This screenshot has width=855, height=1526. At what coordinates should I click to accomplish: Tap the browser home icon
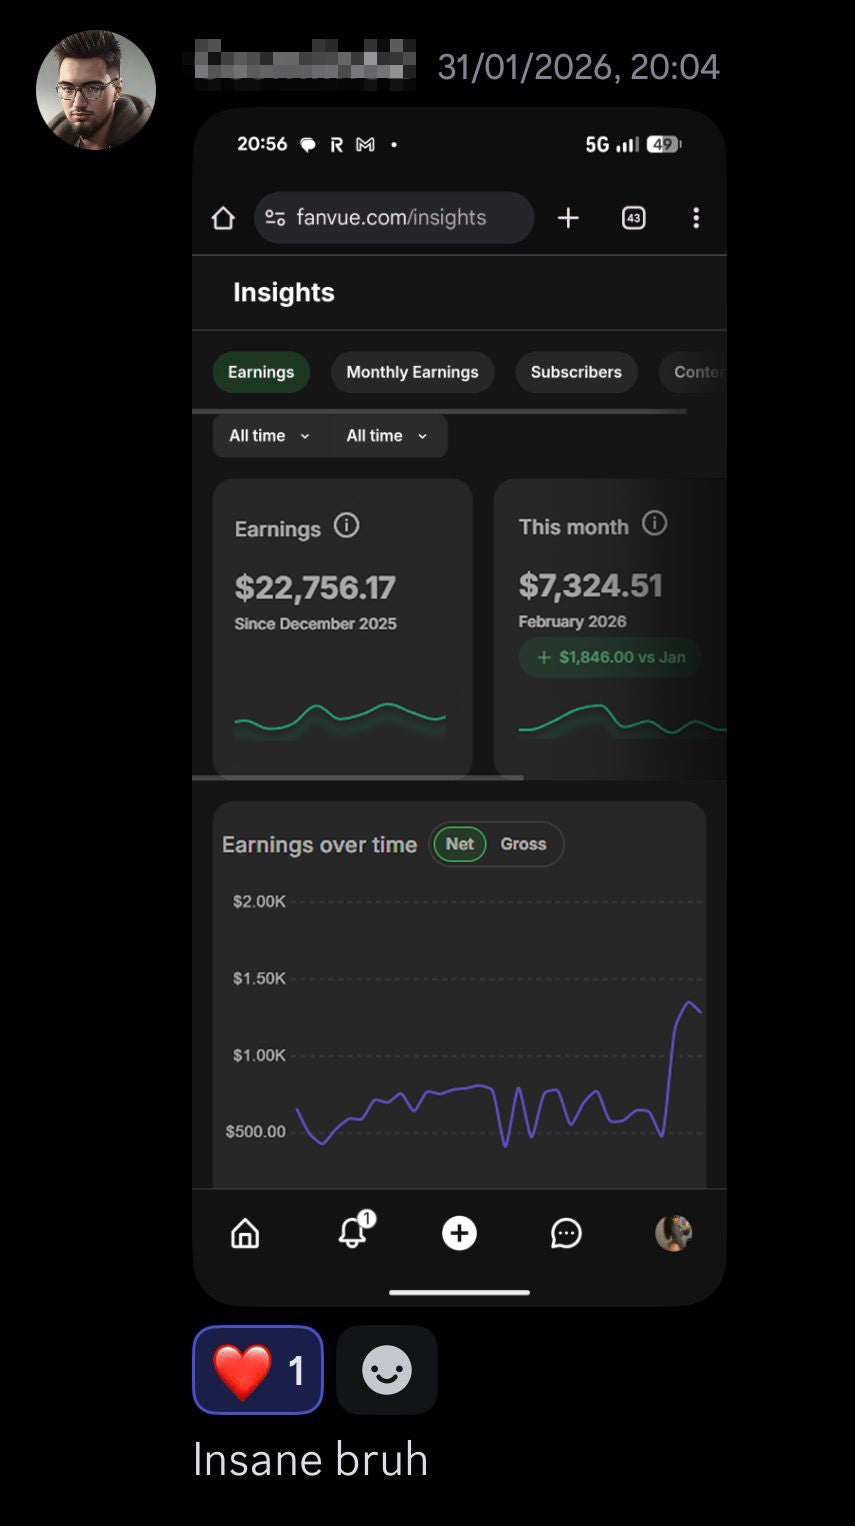[x=223, y=218]
